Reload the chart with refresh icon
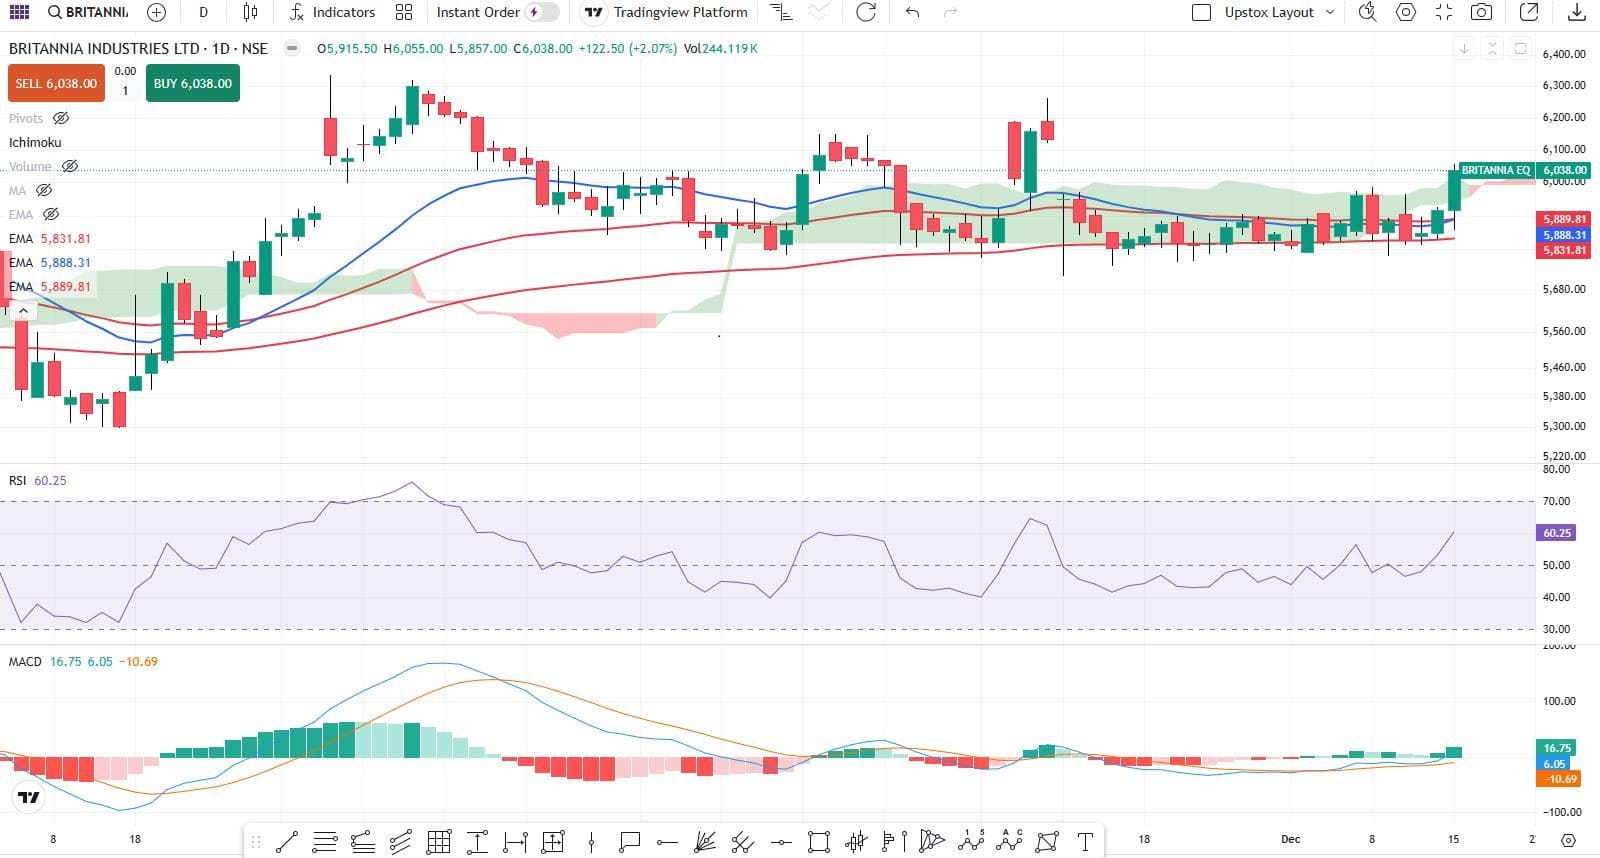The width and height of the screenshot is (1600, 858). coord(866,12)
